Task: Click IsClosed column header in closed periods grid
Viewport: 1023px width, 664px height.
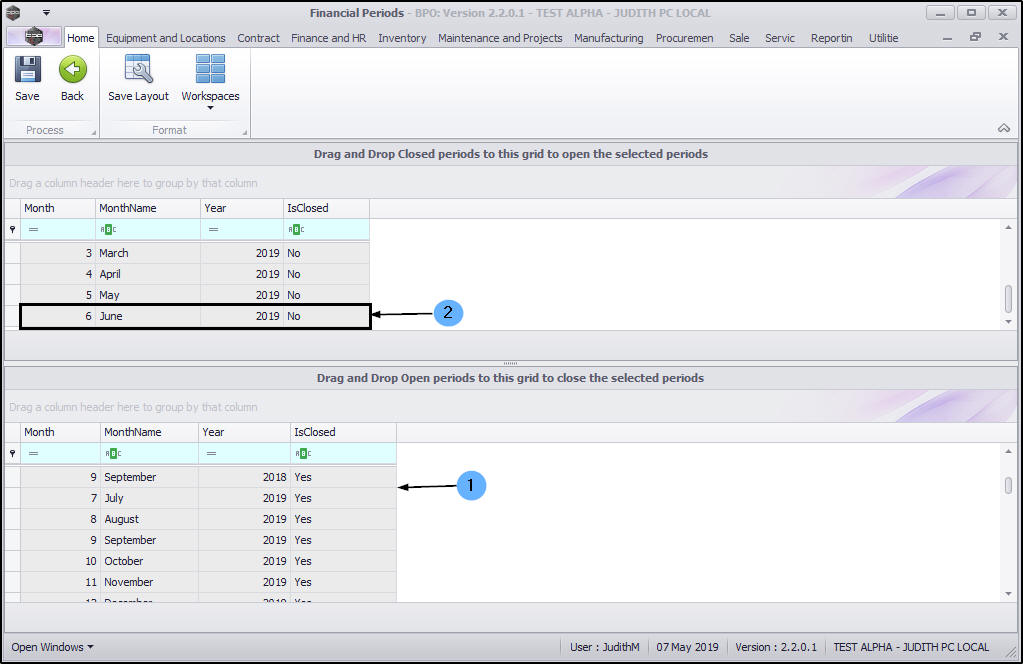Action: tap(343, 432)
